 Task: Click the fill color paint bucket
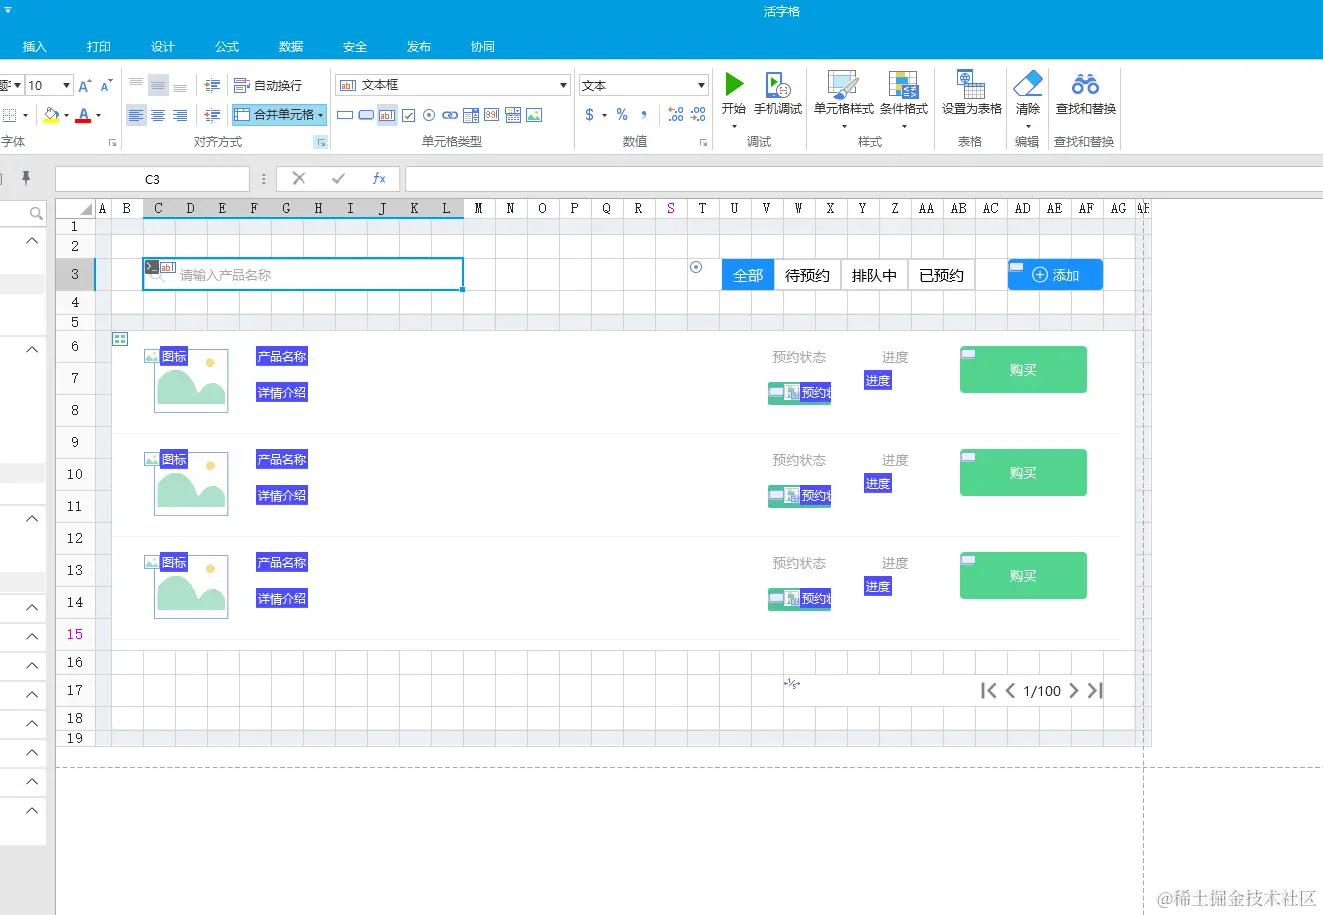52,115
